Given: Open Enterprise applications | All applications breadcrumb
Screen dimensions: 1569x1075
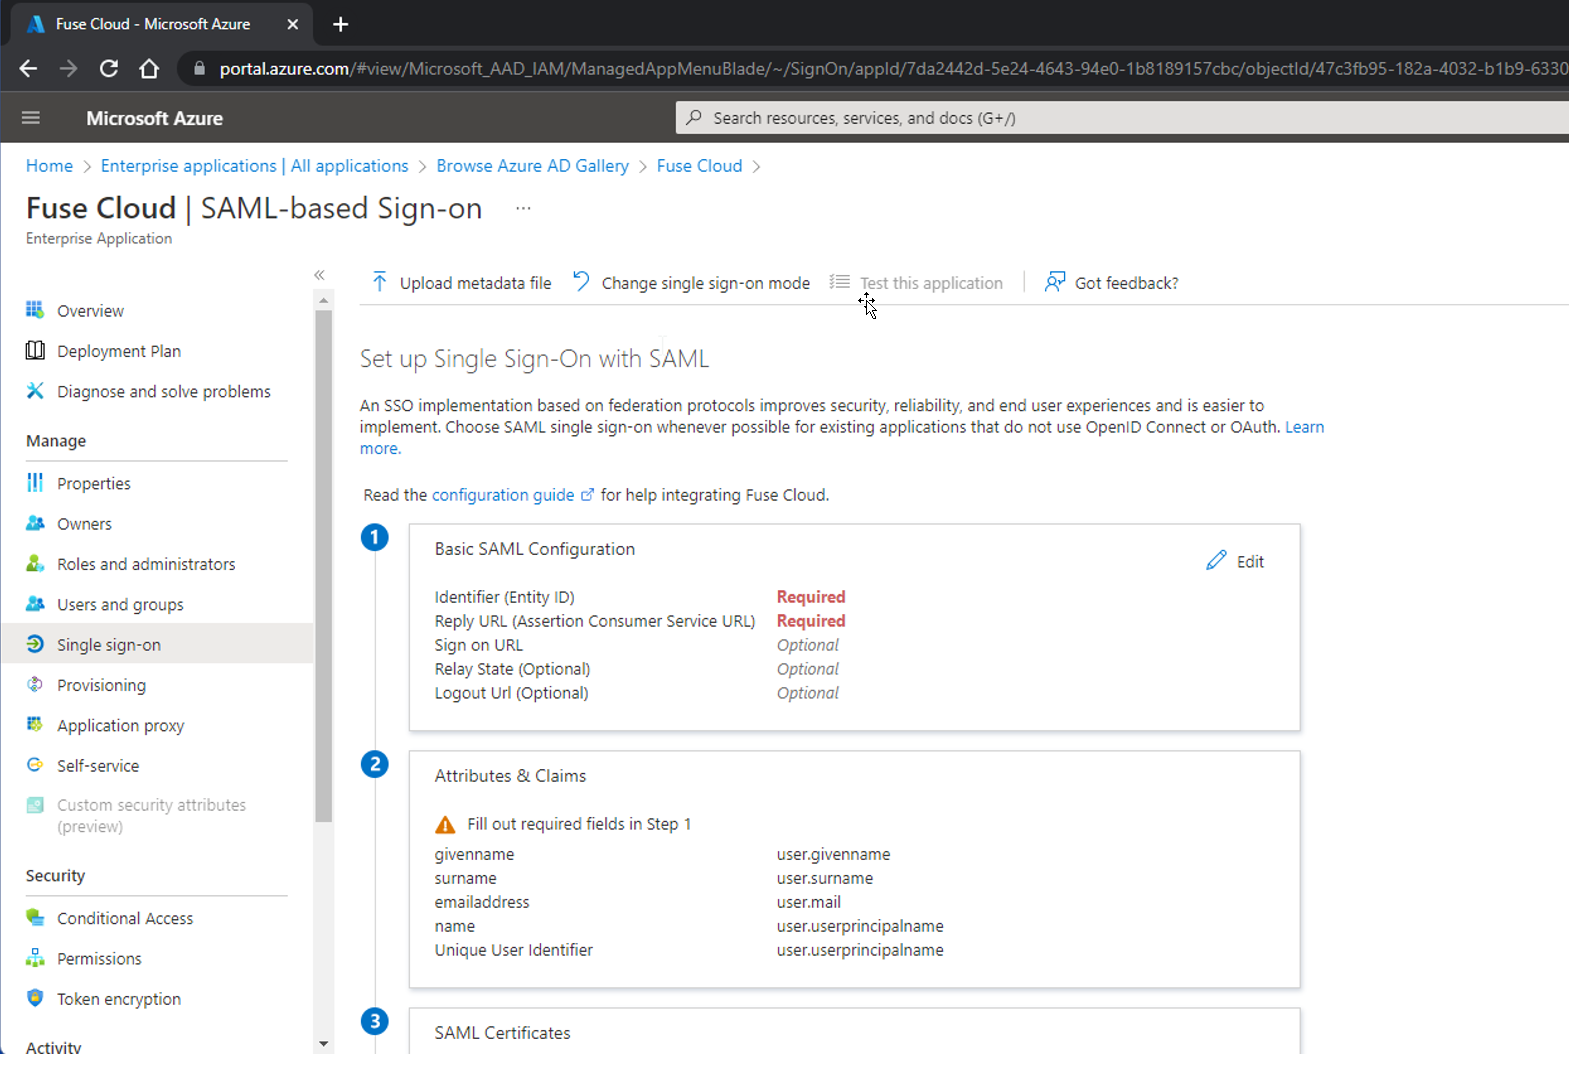Looking at the screenshot, I should 254,166.
